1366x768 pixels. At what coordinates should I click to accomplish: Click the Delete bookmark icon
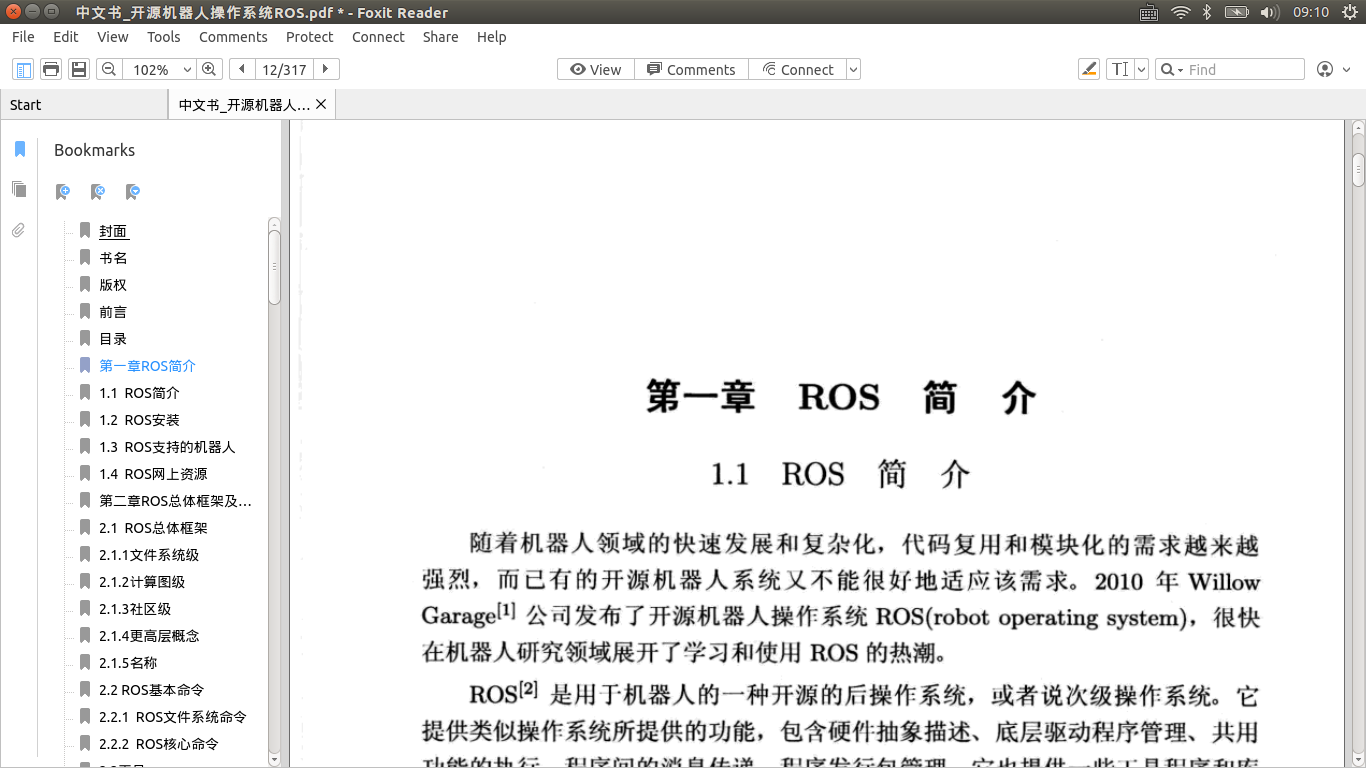[98, 191]
